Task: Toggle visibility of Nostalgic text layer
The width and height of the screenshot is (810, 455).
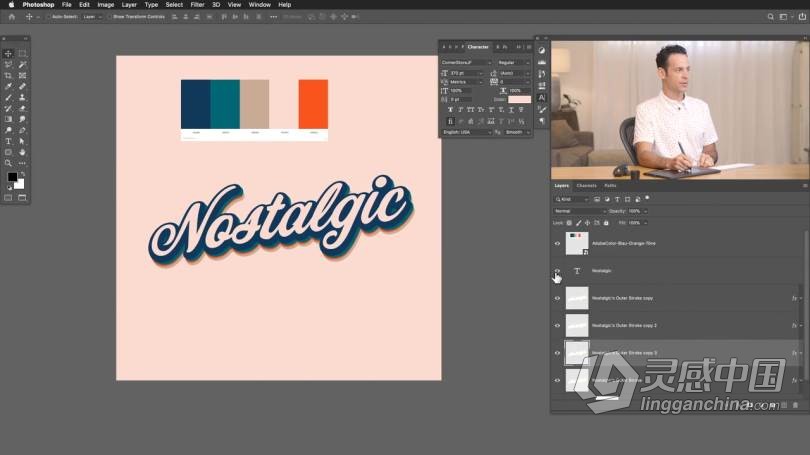Action: pos(558,271)
